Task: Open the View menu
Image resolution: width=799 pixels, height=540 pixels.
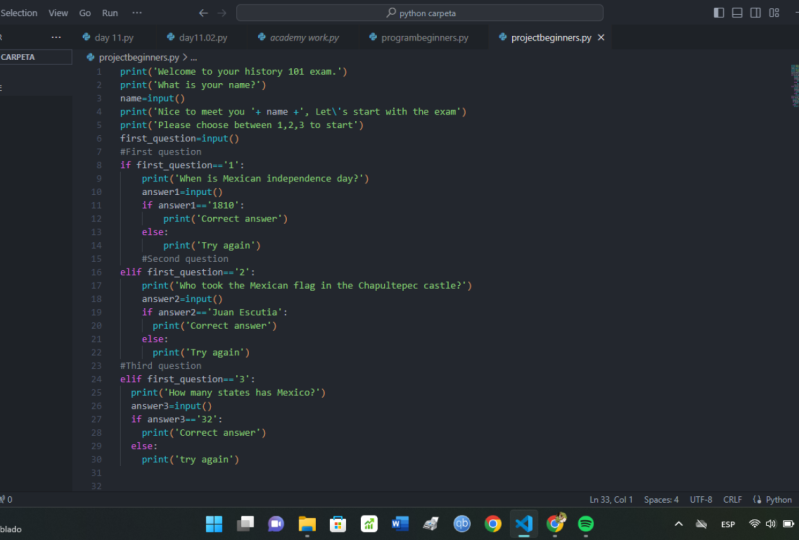Action: click(x=58, y=13)
